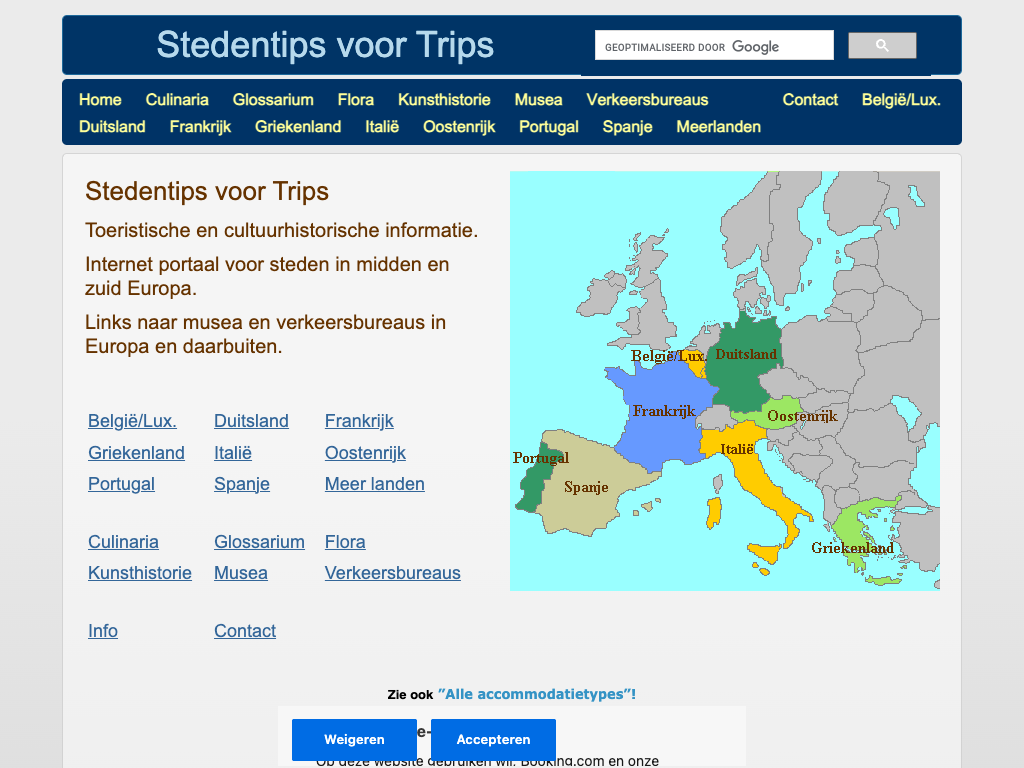Open Culinaria in the top navigation
This screenshot has height=768, width=1024.
coord(177,99)
